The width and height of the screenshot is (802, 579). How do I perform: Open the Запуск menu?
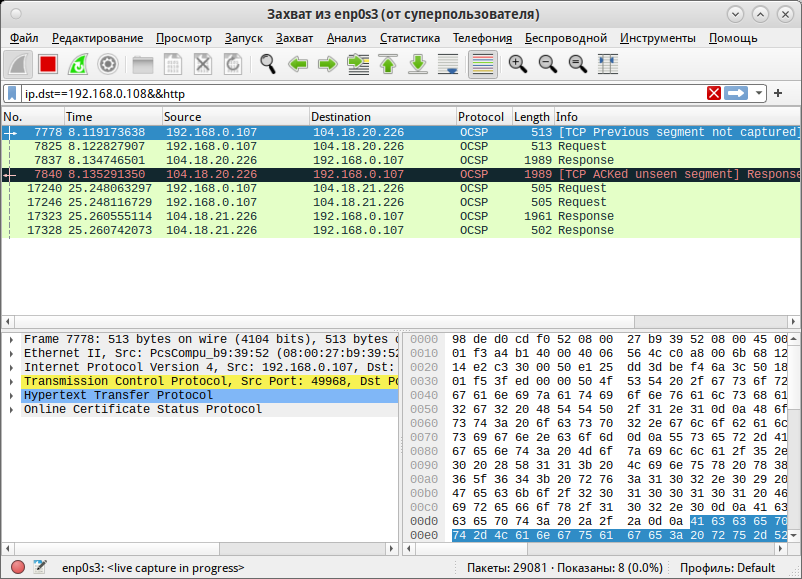(243, 38)
